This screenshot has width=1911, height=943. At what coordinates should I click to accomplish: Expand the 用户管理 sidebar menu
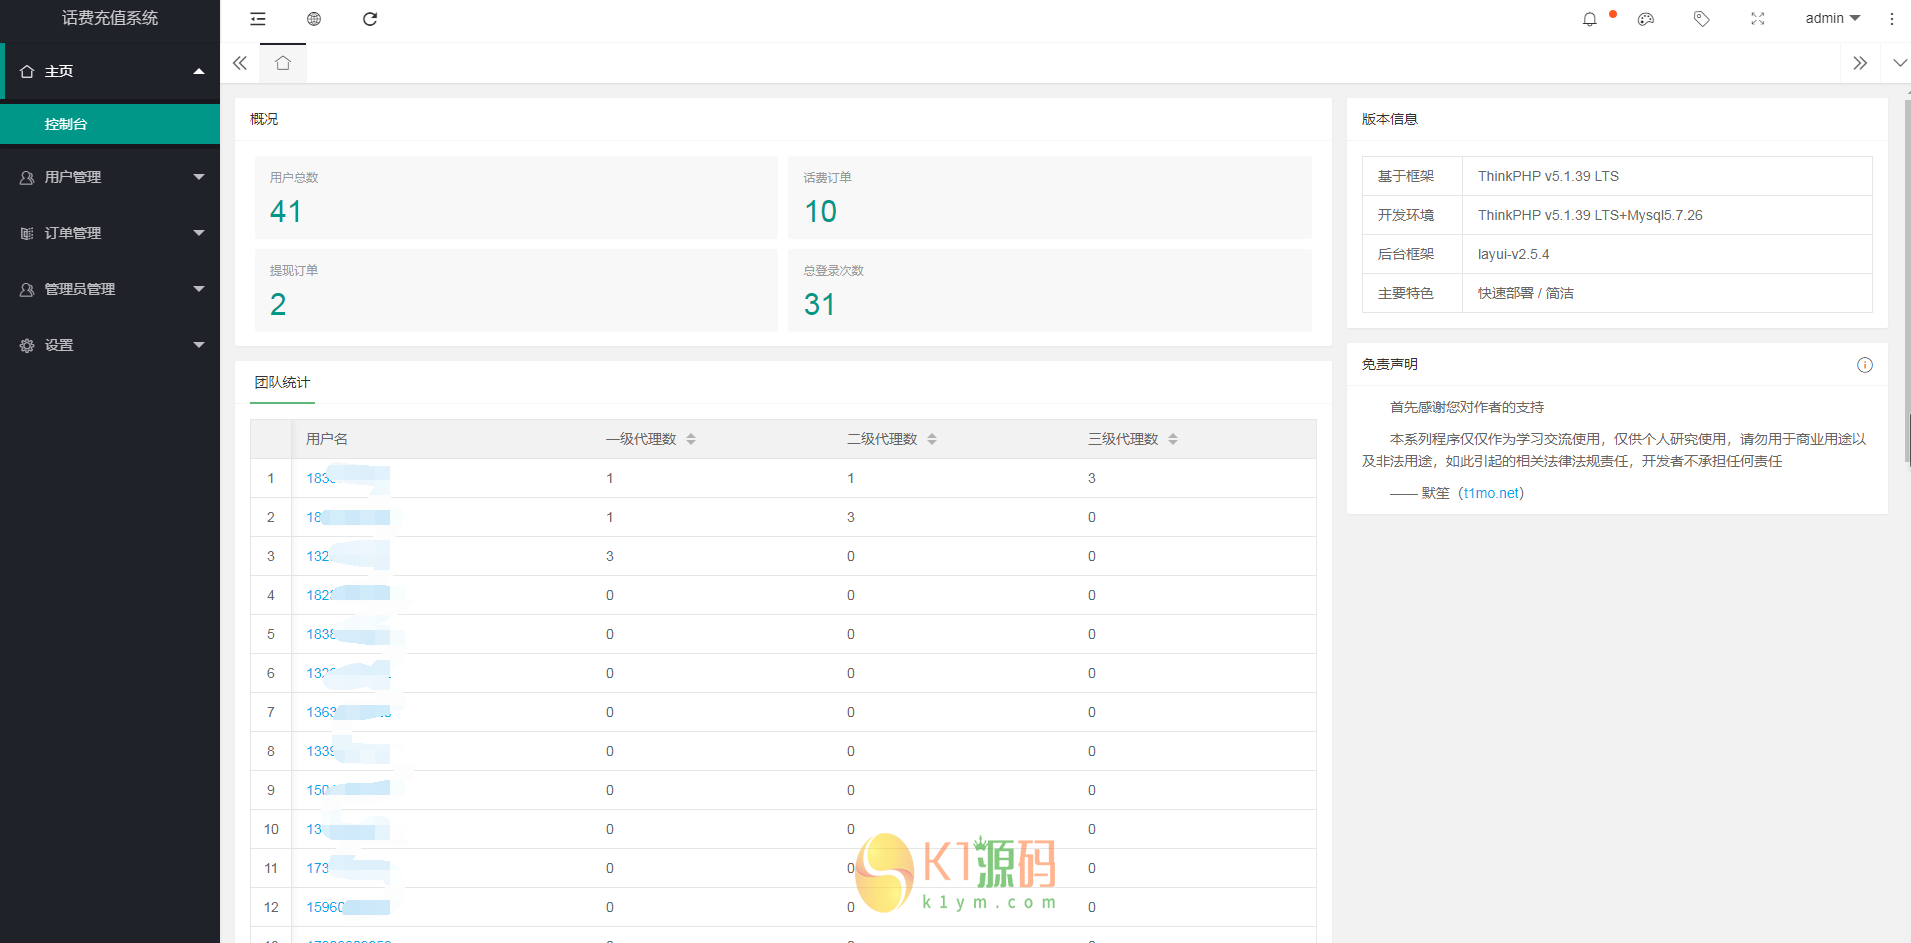tap(110, 177)
